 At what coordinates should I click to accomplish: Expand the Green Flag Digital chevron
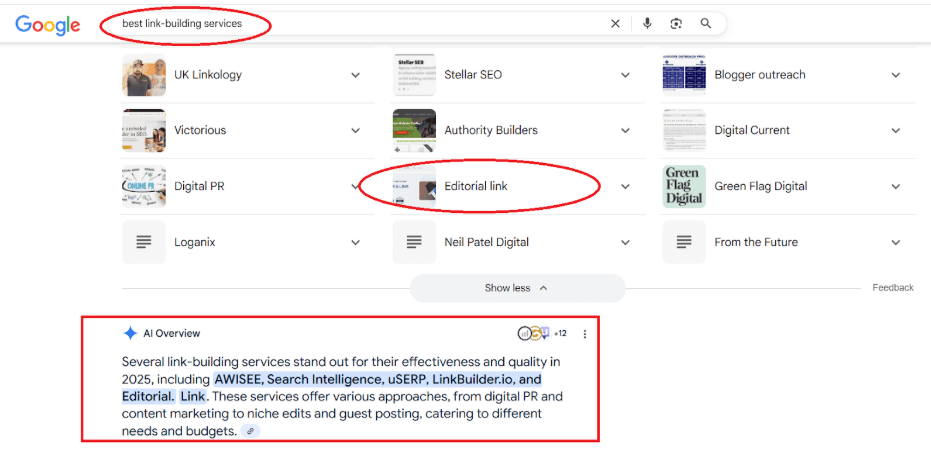[x=895, y=187]
